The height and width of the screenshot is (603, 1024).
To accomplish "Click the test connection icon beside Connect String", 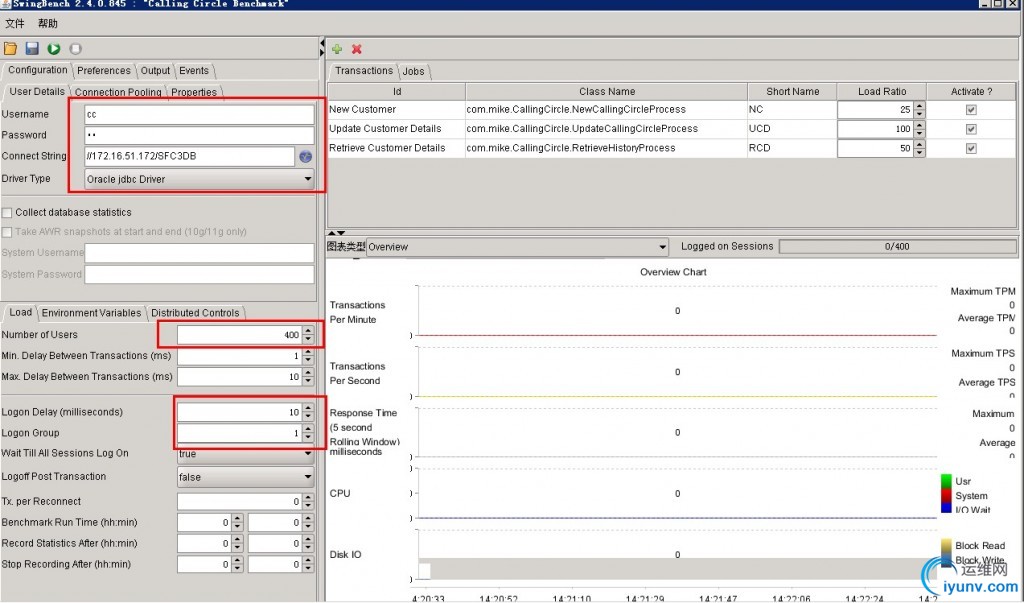I will click(x=305, y=157).
